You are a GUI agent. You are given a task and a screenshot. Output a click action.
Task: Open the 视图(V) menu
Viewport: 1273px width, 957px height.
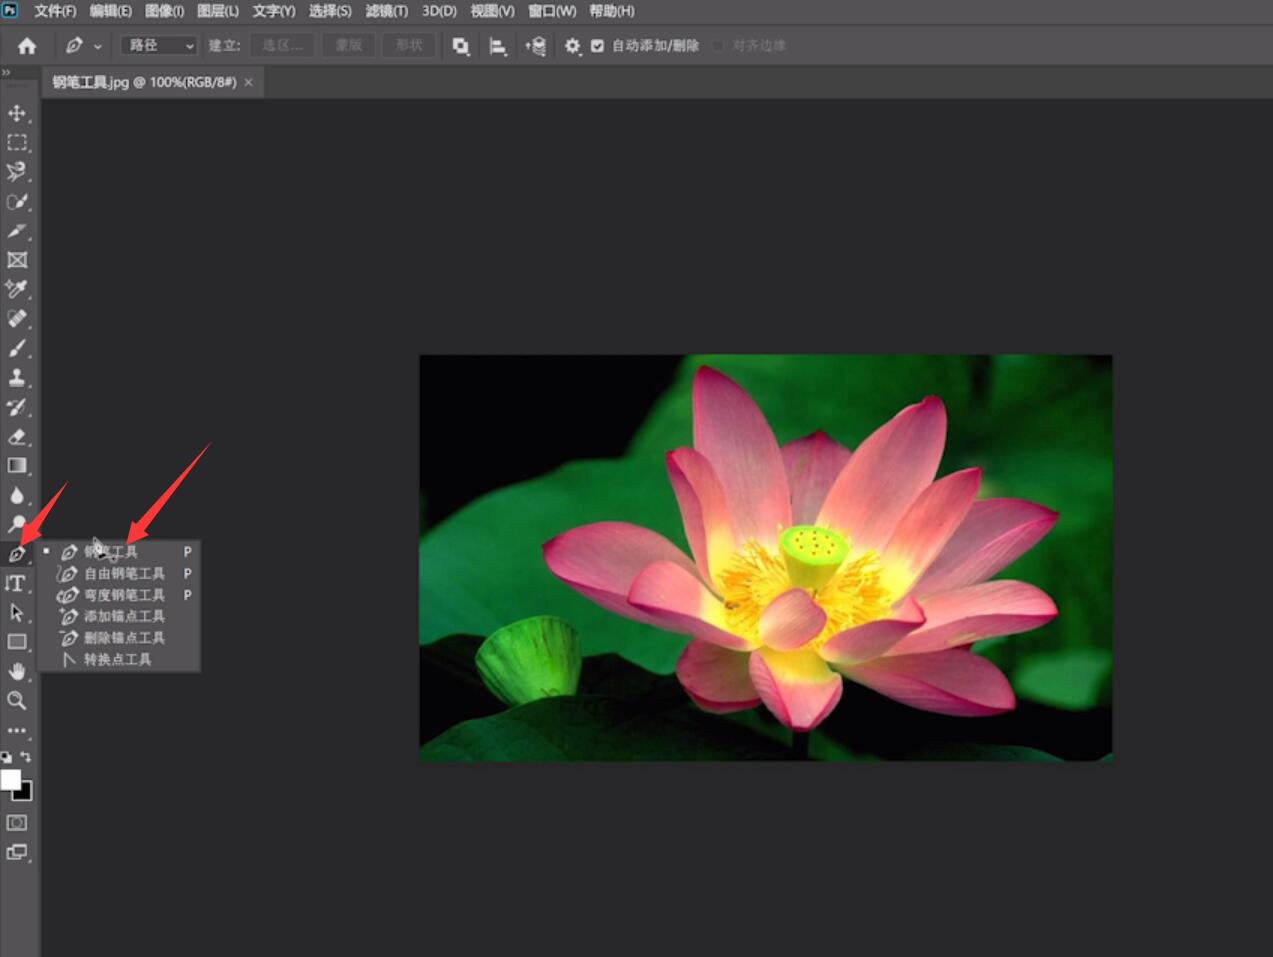tap(493, 11)
